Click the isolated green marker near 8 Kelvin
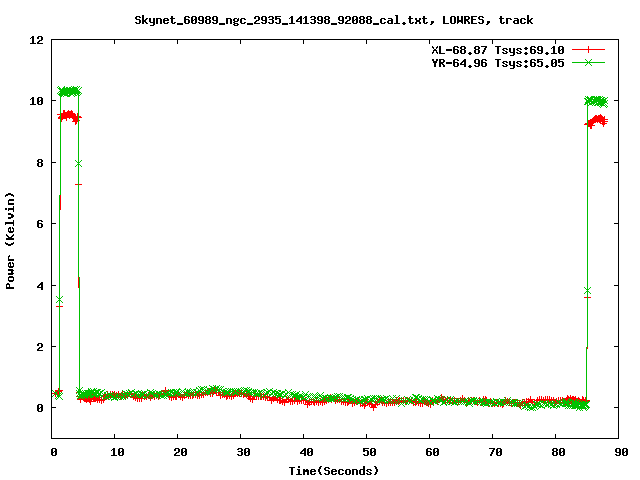640x480 pixels. click(x=78, y=163)
